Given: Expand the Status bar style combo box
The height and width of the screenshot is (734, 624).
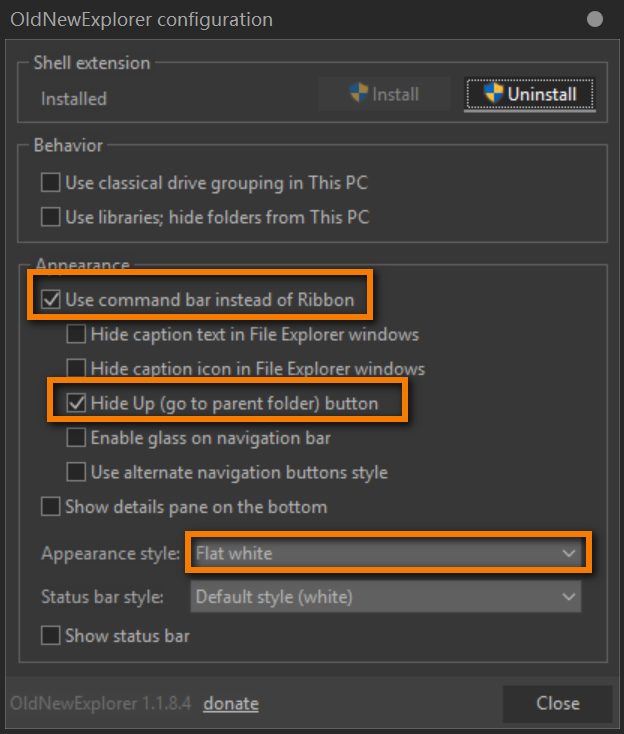Looking at the screenshot, I should 386,596.
